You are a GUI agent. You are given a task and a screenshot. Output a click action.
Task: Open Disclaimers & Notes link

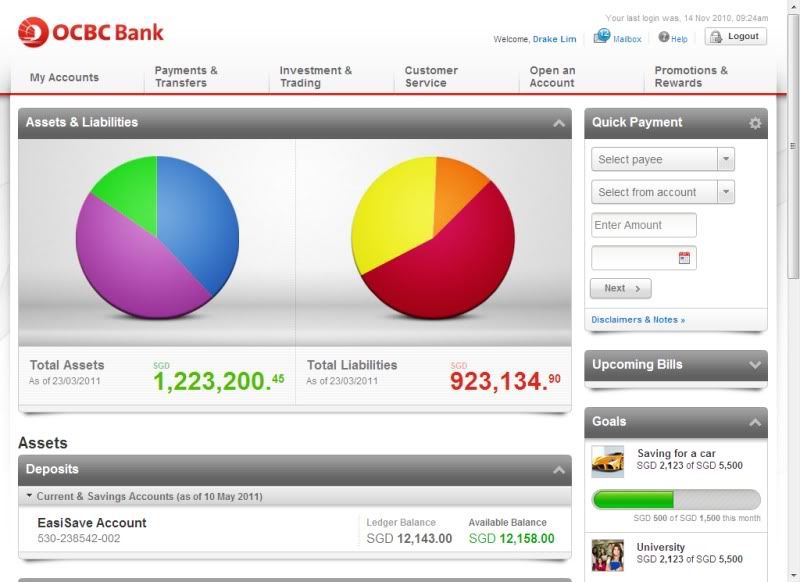[x=638, y=320]
